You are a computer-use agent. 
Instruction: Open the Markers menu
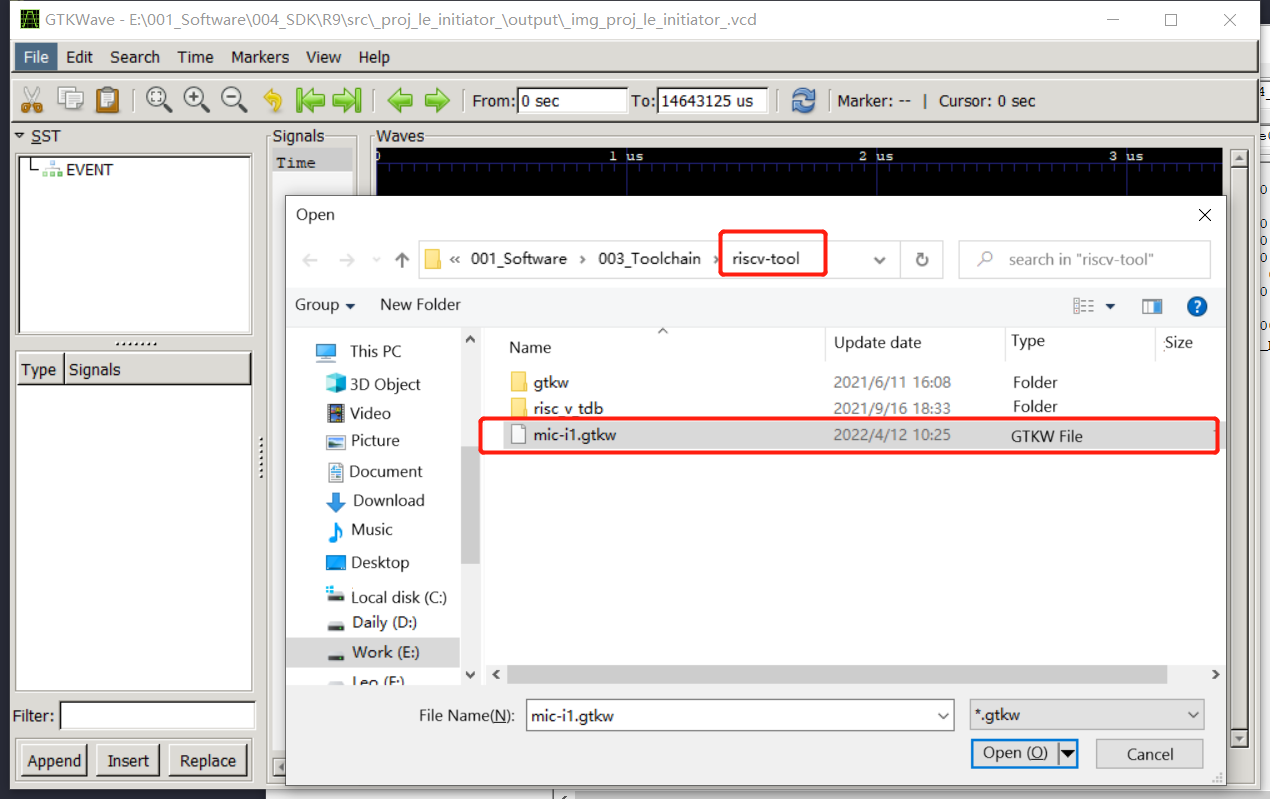click(259, 57)
